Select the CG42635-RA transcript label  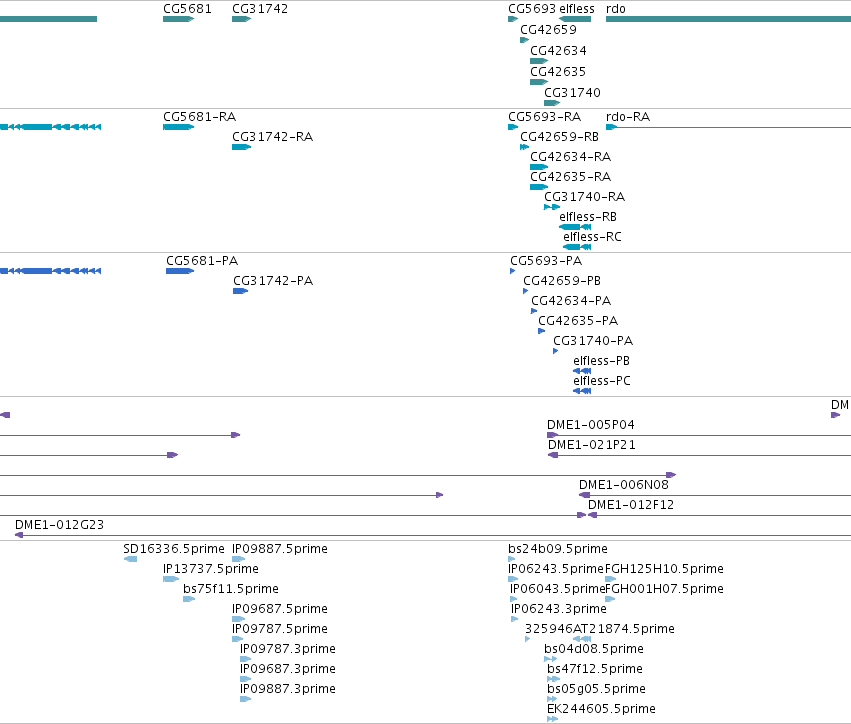coord(570,177)
